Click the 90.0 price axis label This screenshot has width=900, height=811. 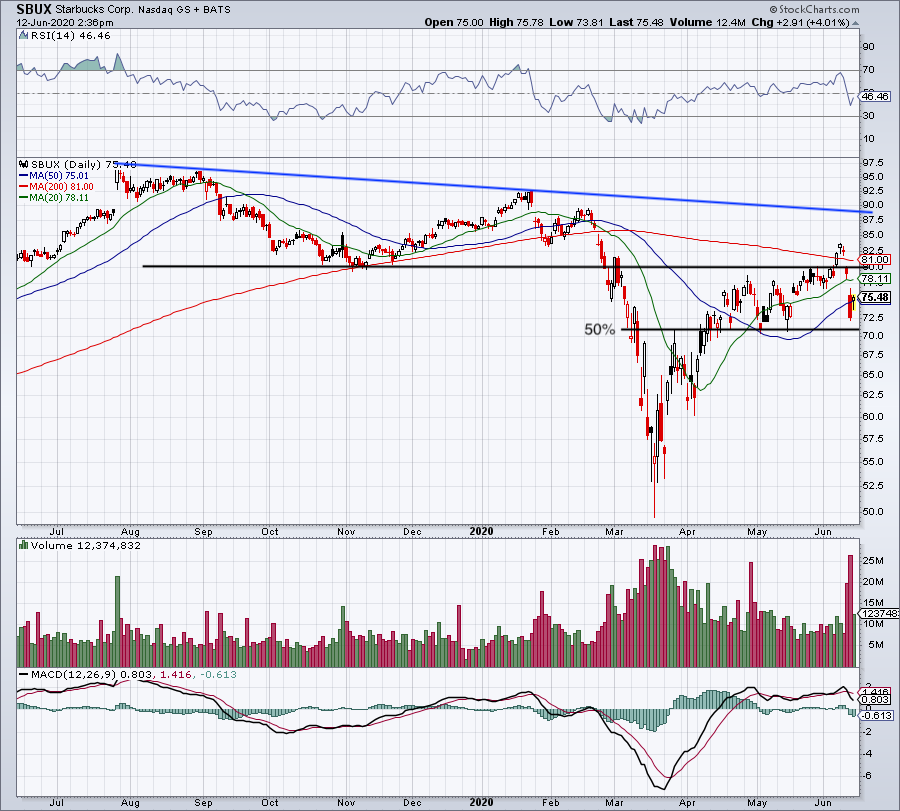click(872, 205)
